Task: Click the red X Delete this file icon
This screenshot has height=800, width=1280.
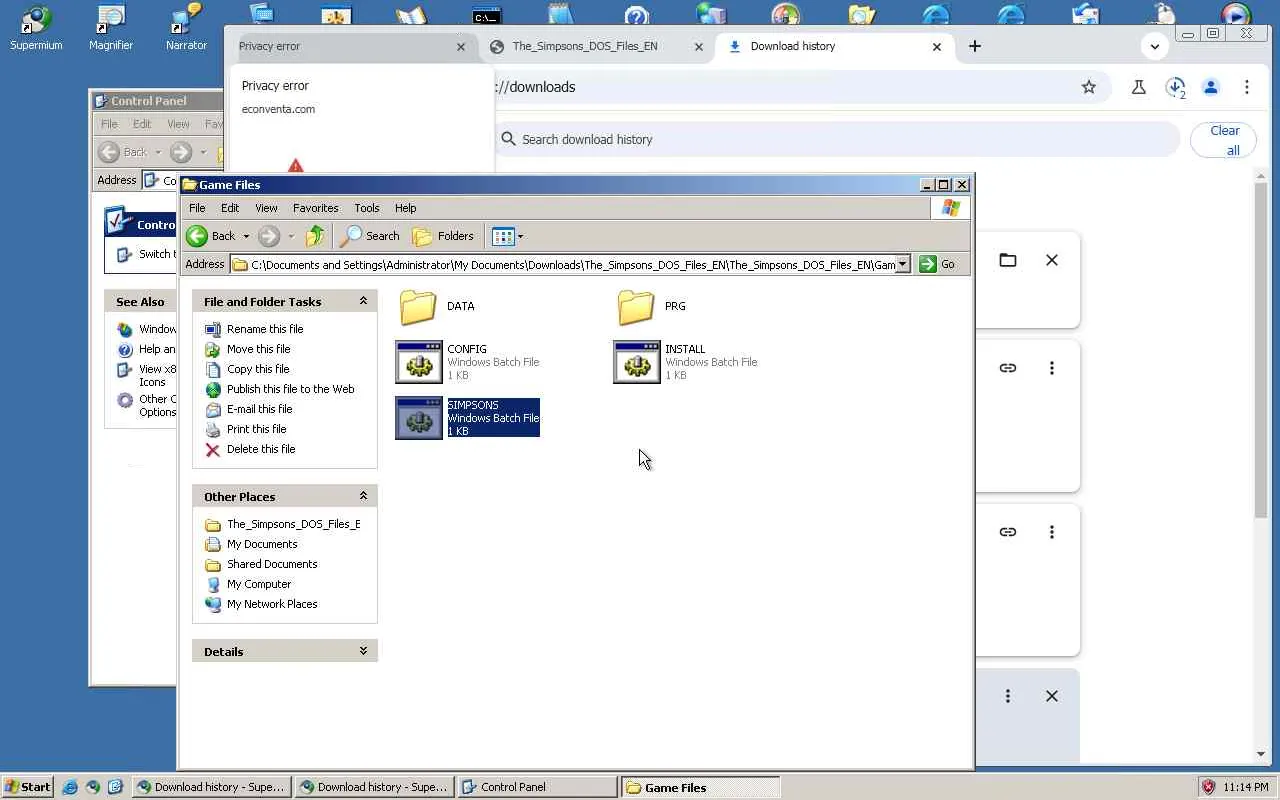Action: 212,450
